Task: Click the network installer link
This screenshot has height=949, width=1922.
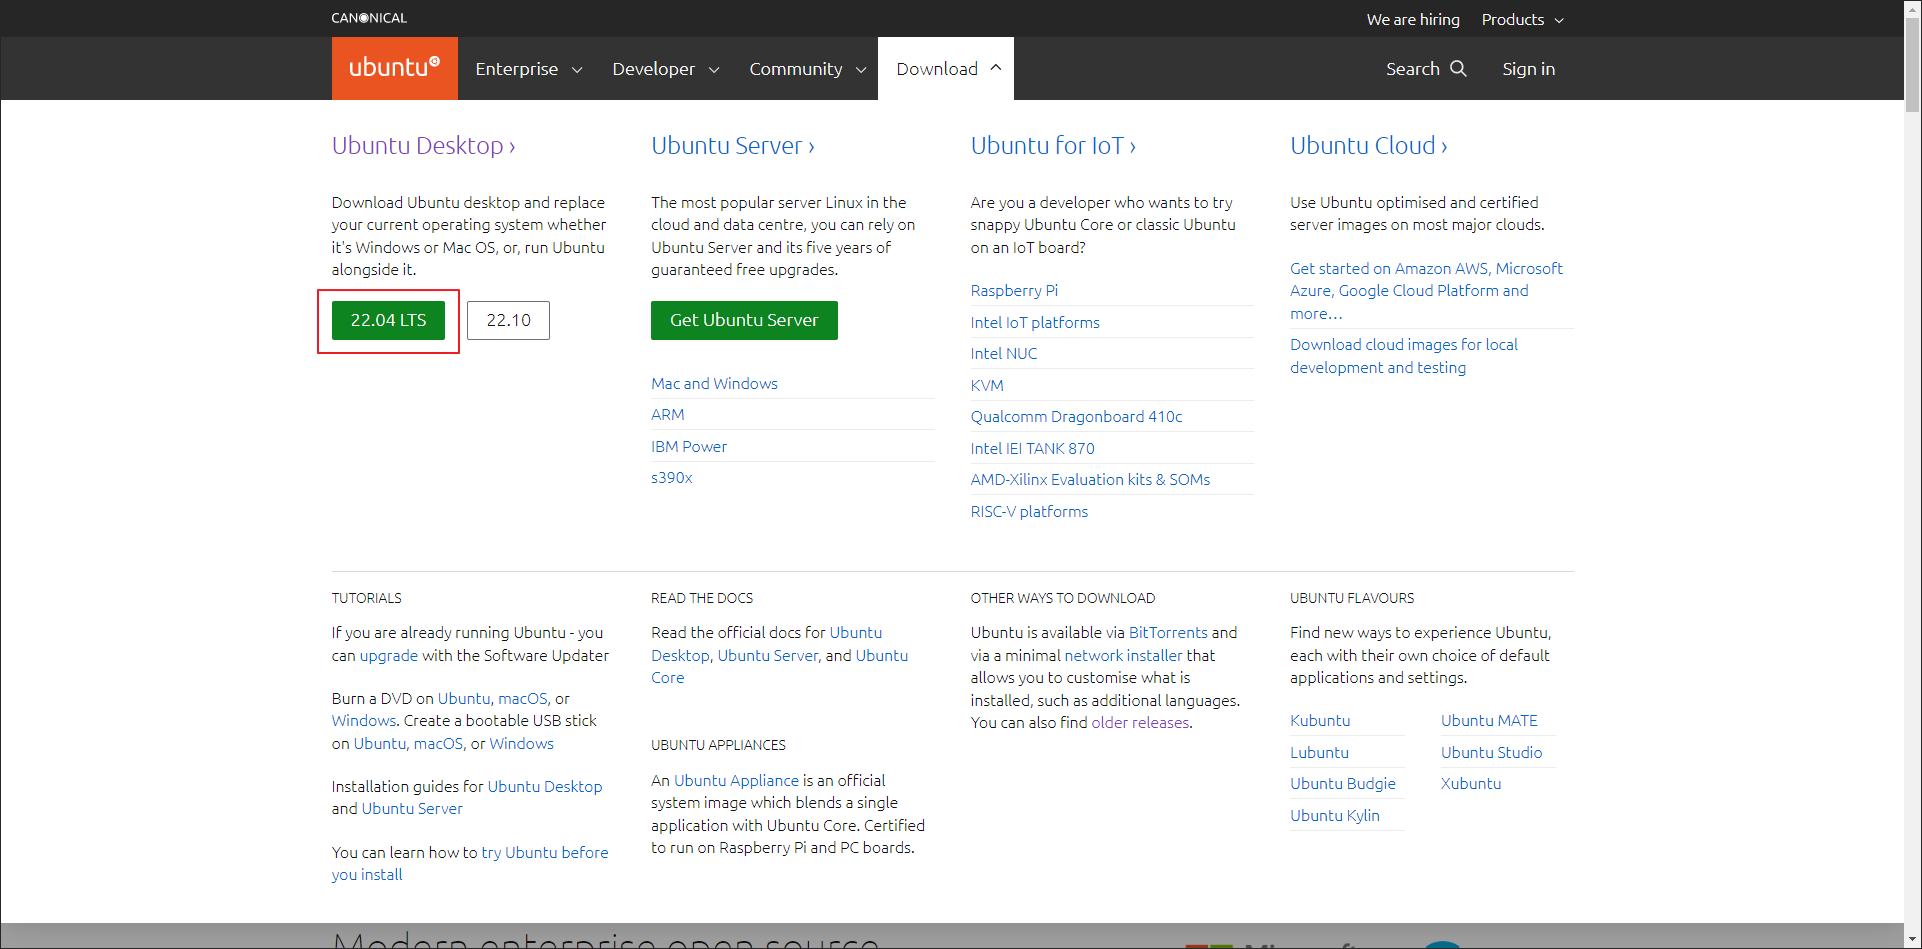Action: tap(1123, 655)
